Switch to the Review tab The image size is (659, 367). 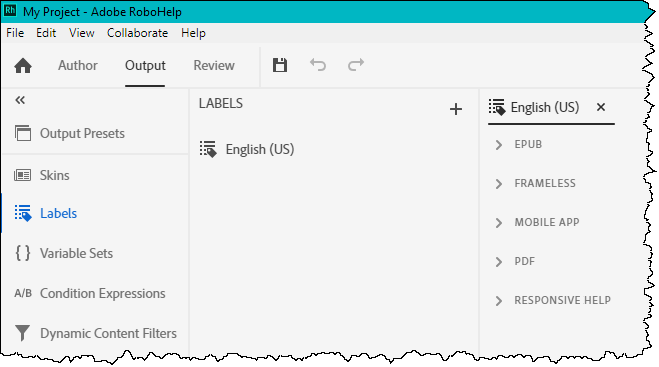click(214, 66)
